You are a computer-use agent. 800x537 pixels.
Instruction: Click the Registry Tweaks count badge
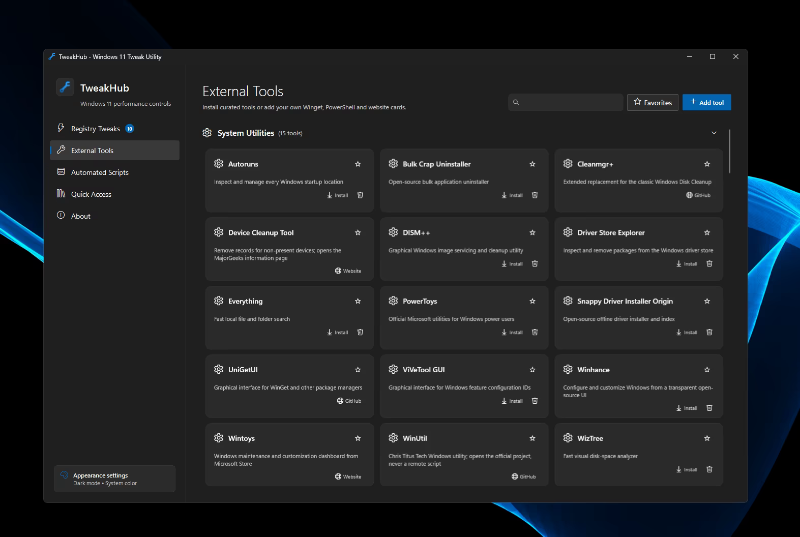coord(130,129)
